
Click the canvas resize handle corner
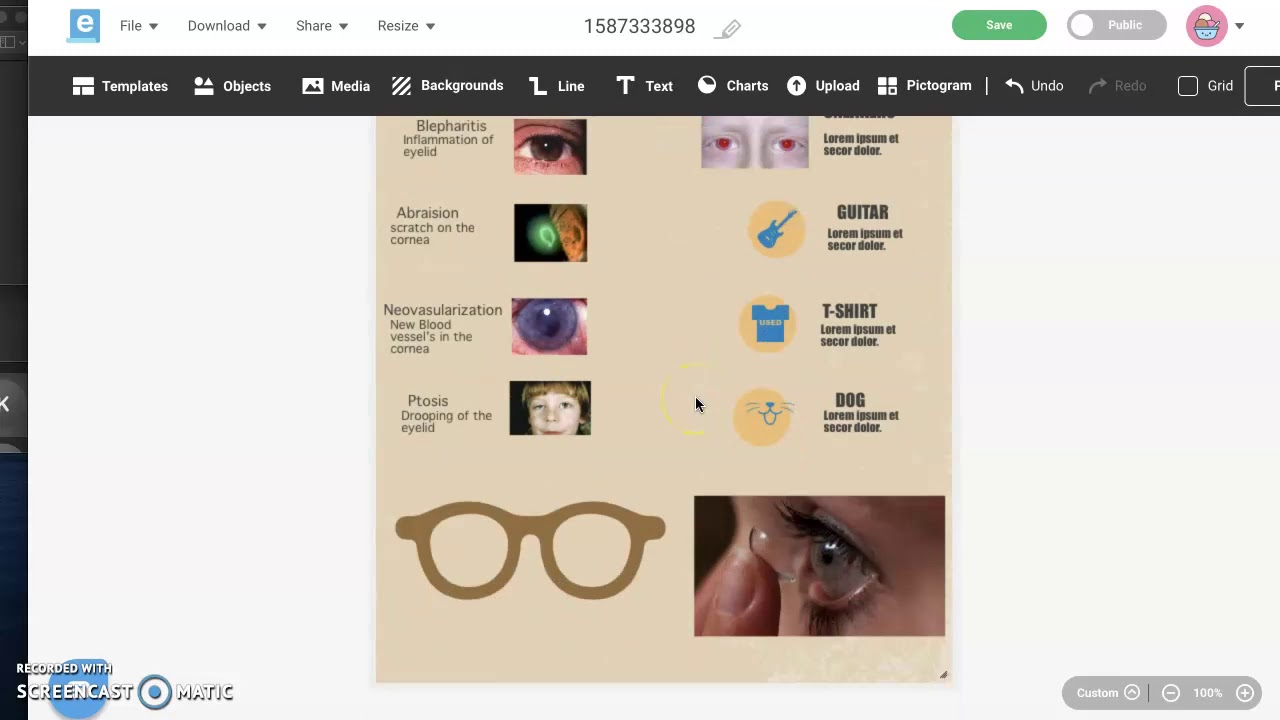pos(943,675)
